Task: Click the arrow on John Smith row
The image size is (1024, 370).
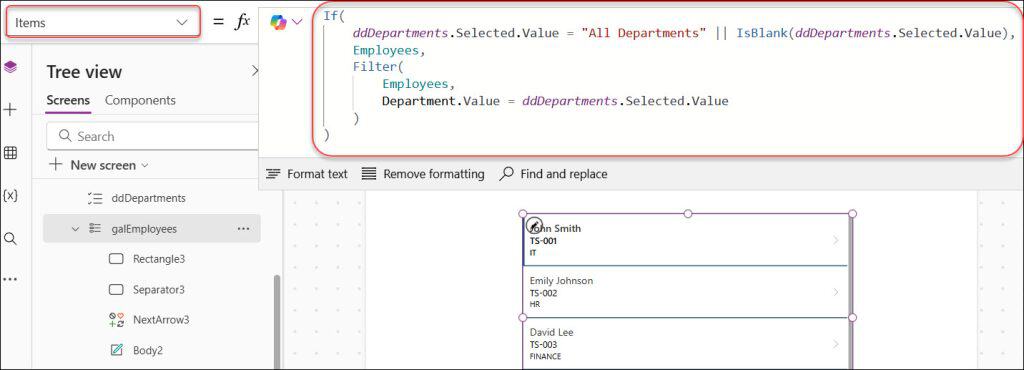Action: point(835,240)
